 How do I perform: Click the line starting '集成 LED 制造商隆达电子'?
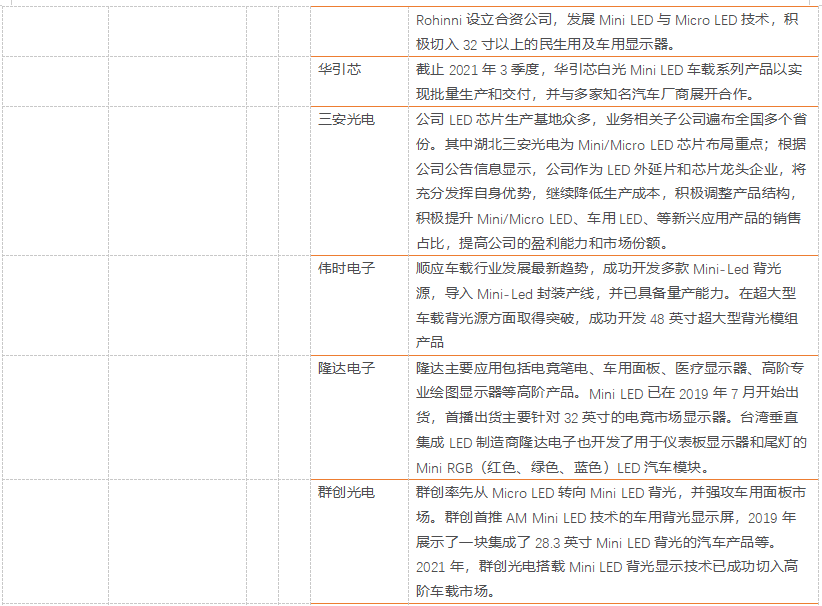point(611,442)
